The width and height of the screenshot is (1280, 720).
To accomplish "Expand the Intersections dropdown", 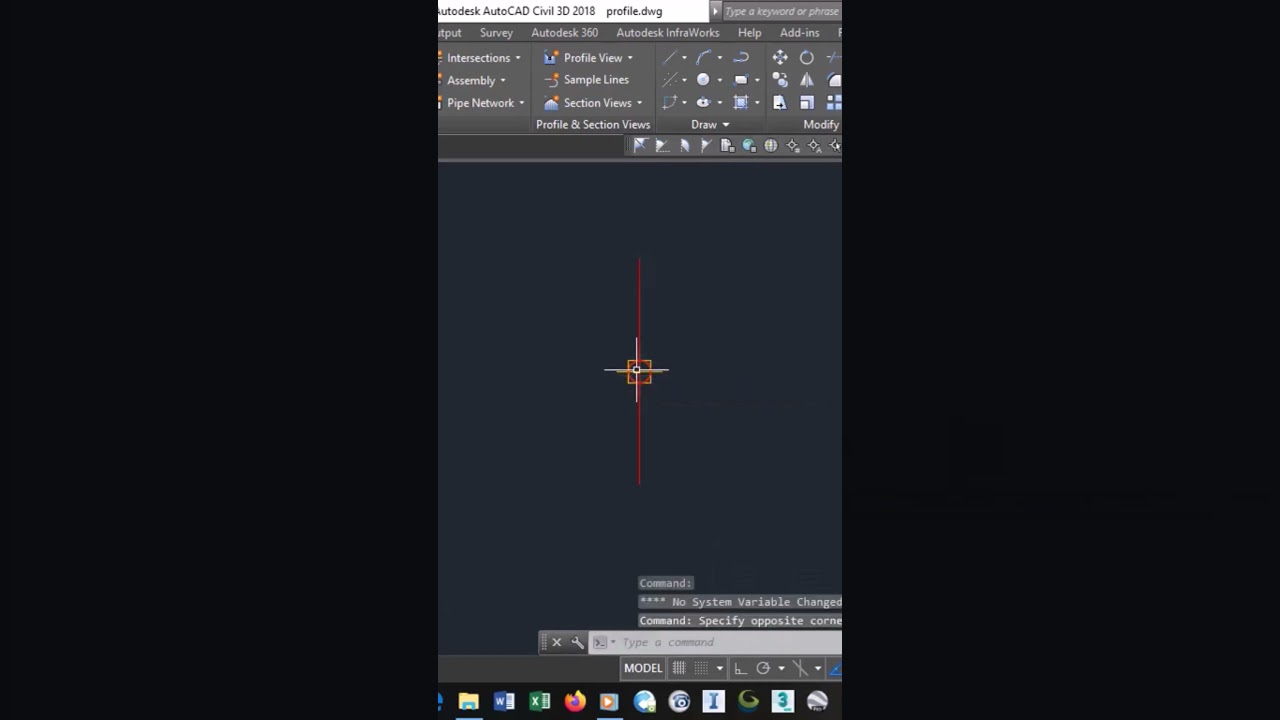I will pos(517,58).
